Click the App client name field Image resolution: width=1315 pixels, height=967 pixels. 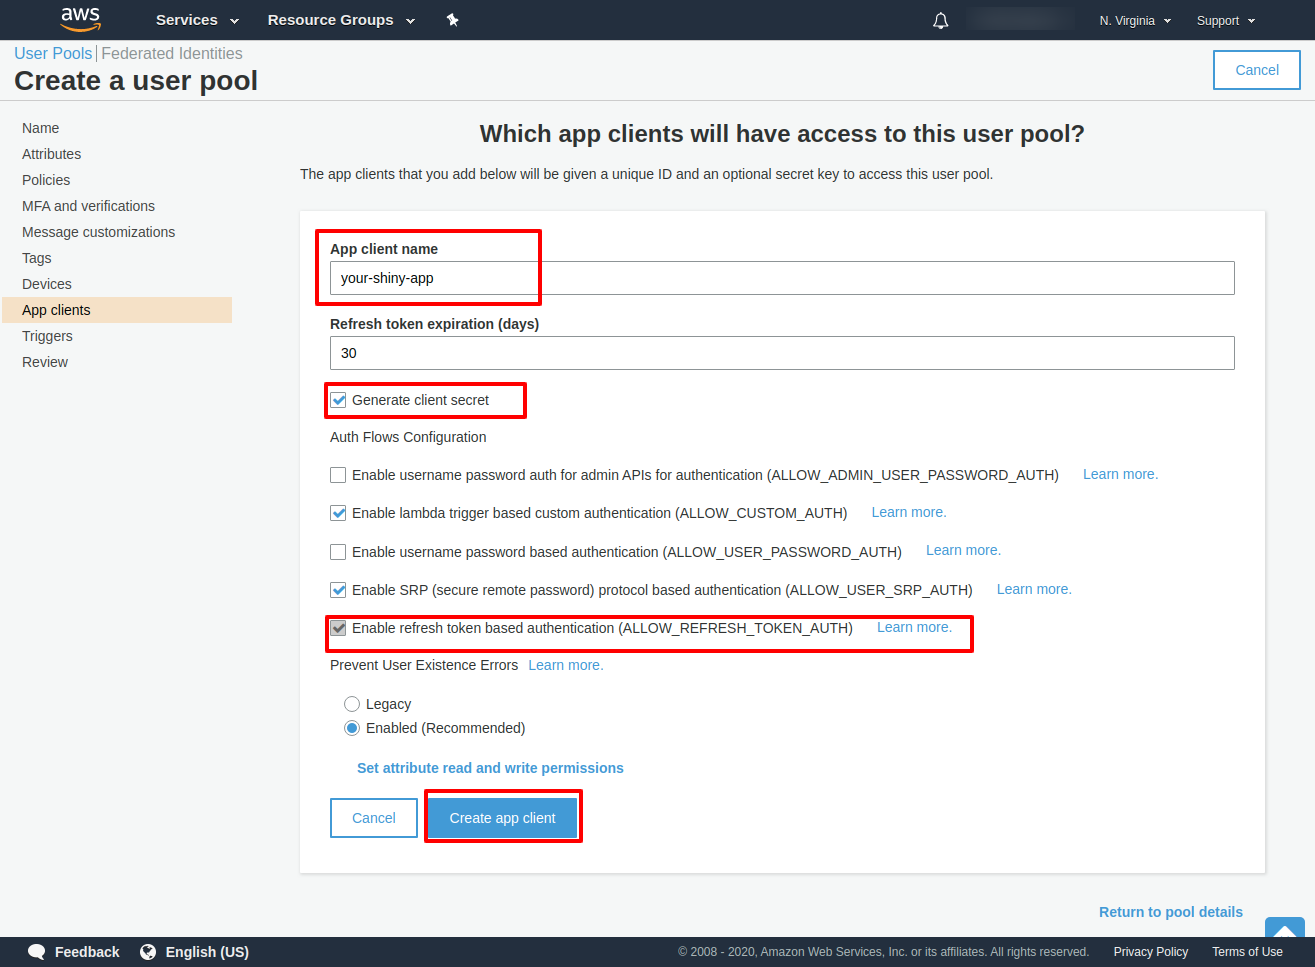point(781,278)
